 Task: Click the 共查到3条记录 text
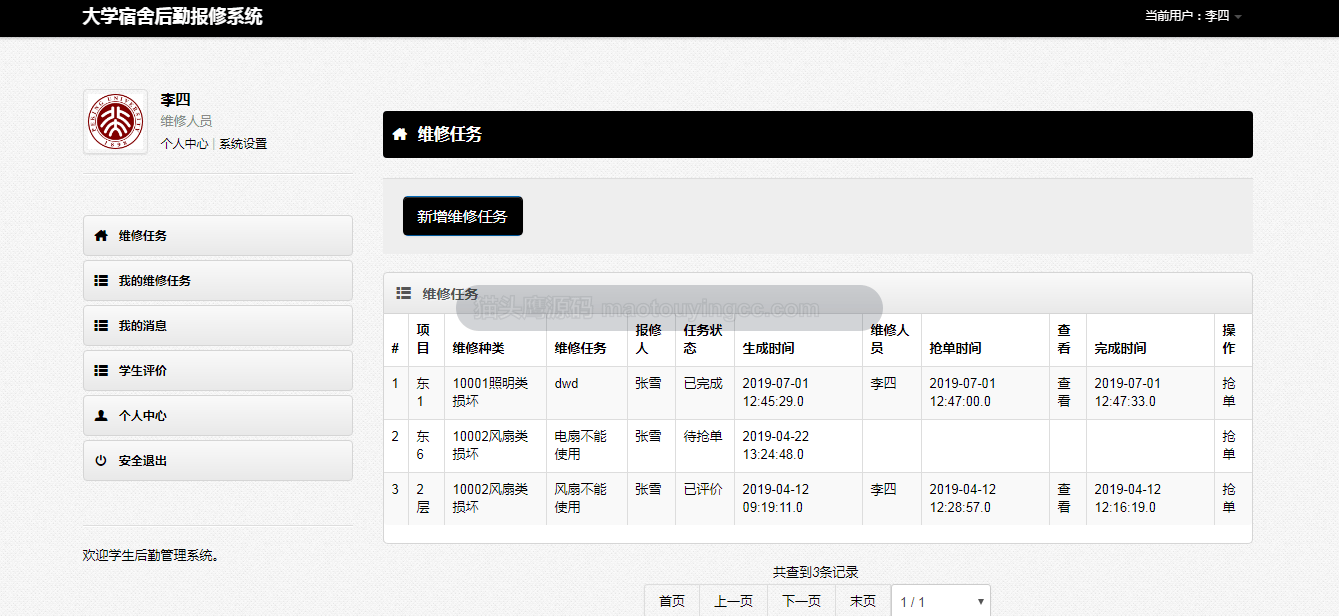[815, 572]
